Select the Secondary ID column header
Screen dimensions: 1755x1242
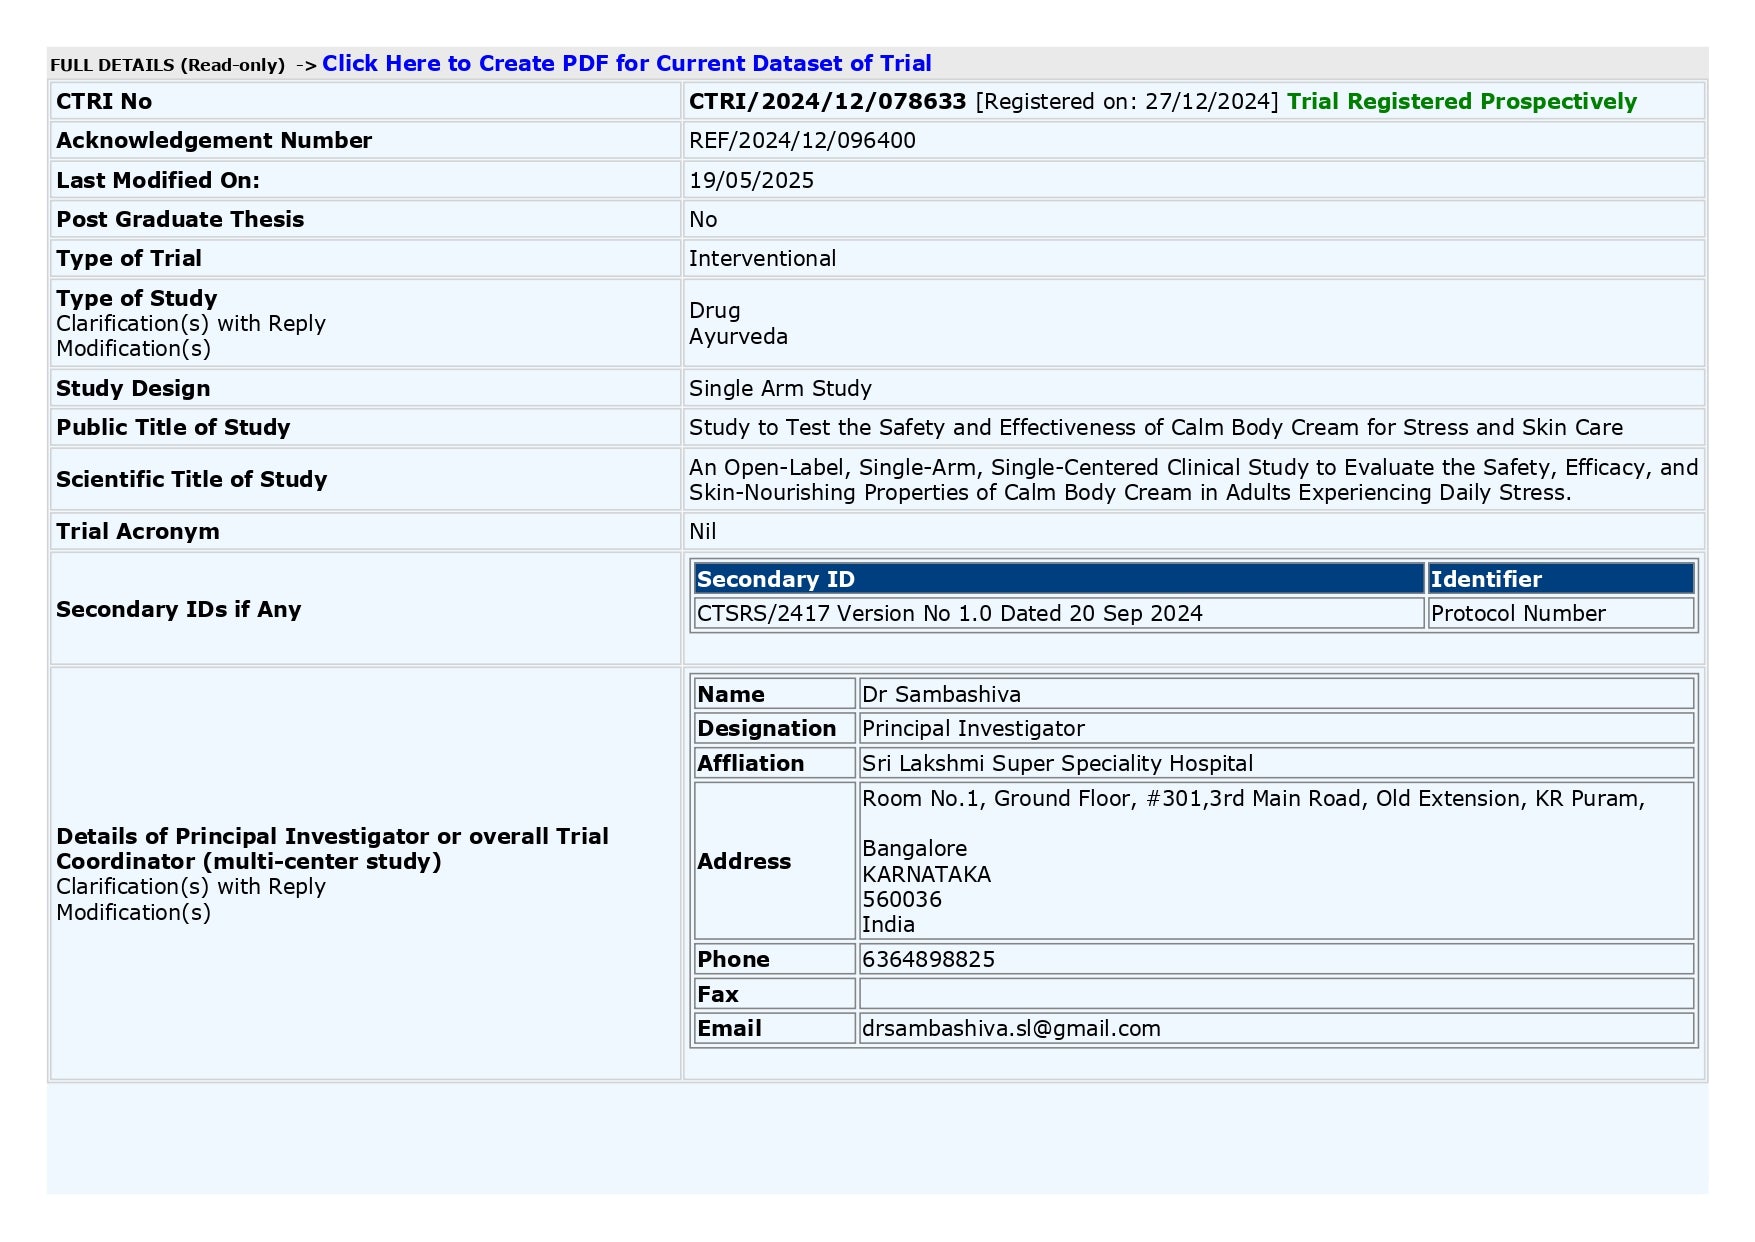(1057, 579)
